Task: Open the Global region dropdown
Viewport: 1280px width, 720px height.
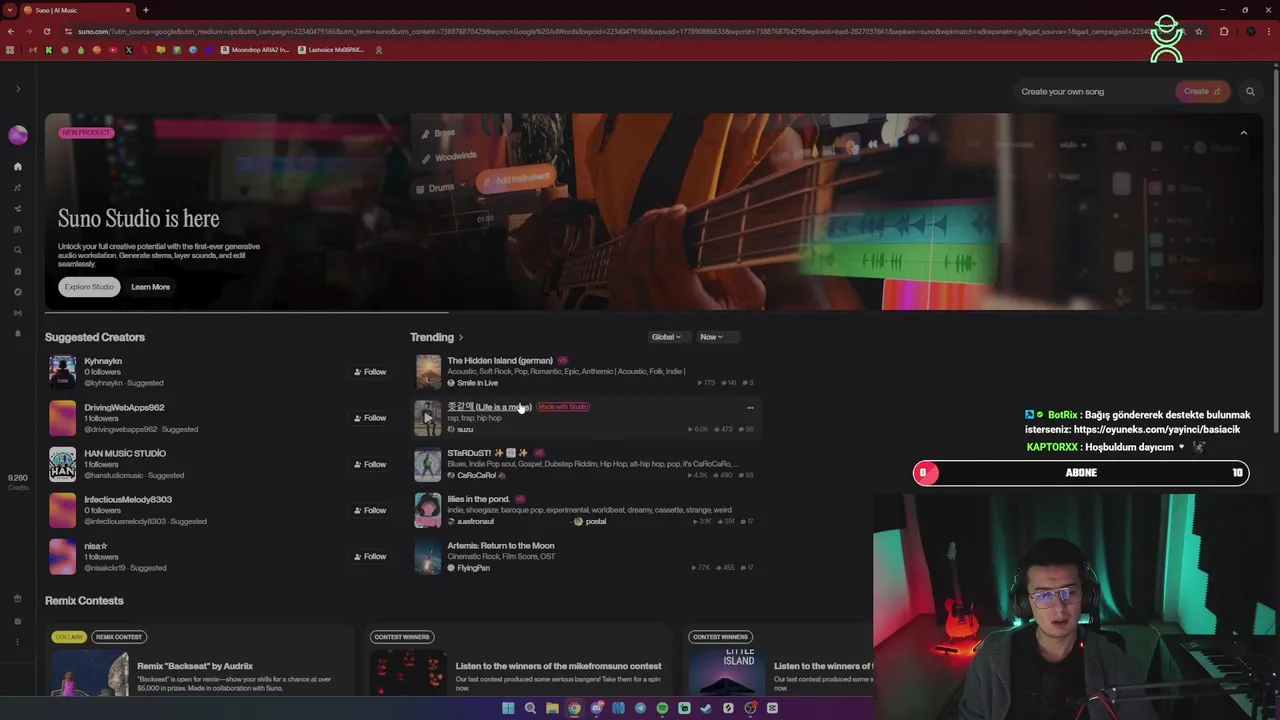Action: pyautogui.click(x=666, y=337)
